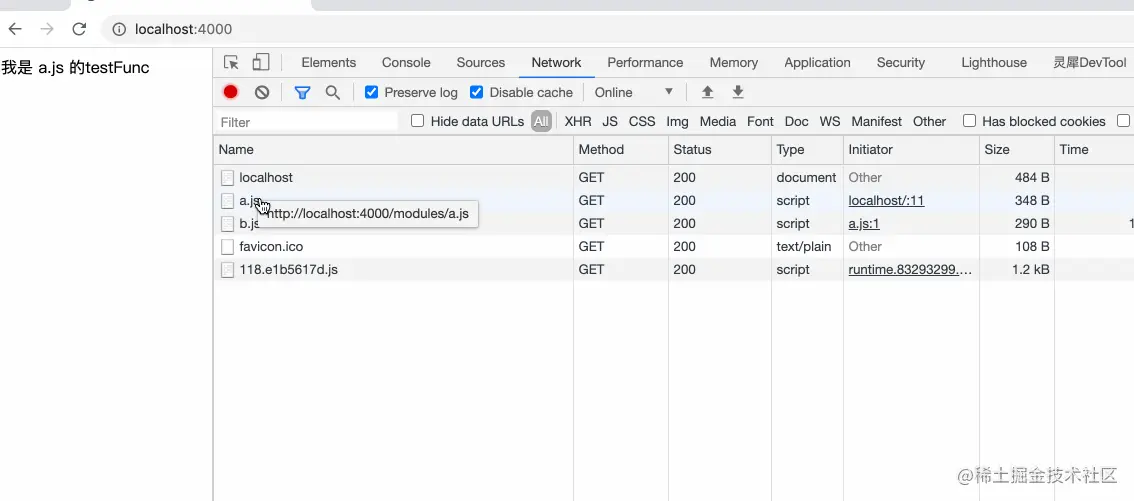Screen dimensions: 1134x501
Task: Activate the inspect element picker icon
Action: [x=231, y=63]
